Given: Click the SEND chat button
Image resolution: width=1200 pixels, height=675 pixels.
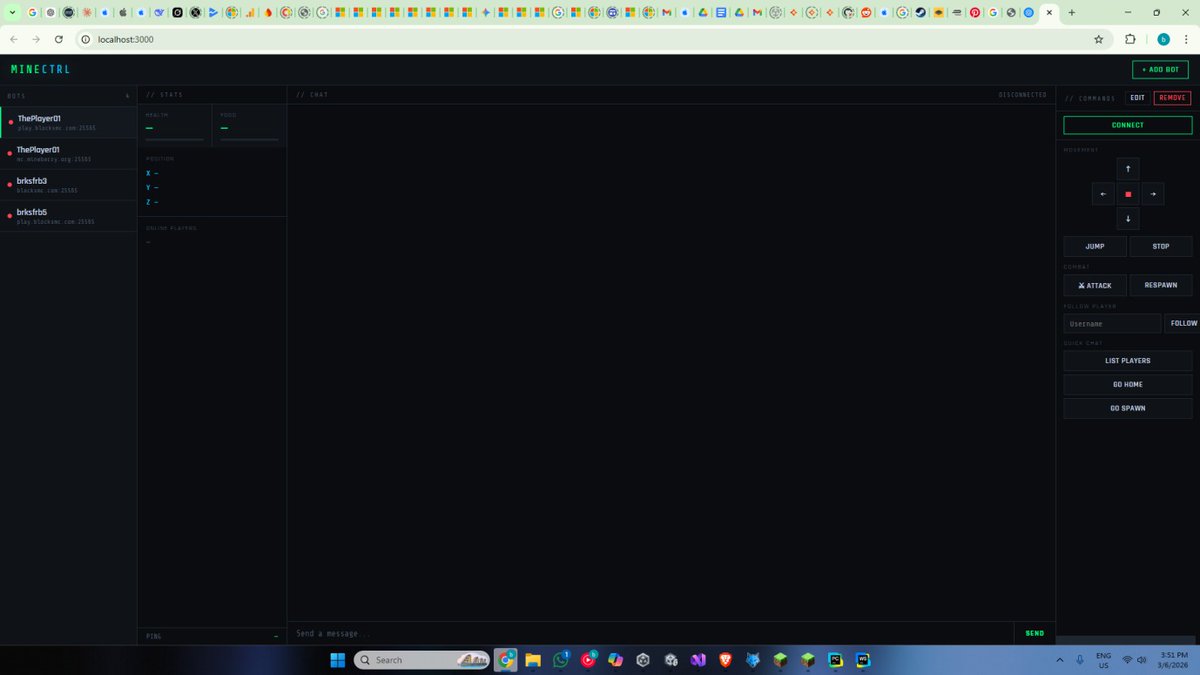Looking at the screenshot, I should click(1035, 633).
